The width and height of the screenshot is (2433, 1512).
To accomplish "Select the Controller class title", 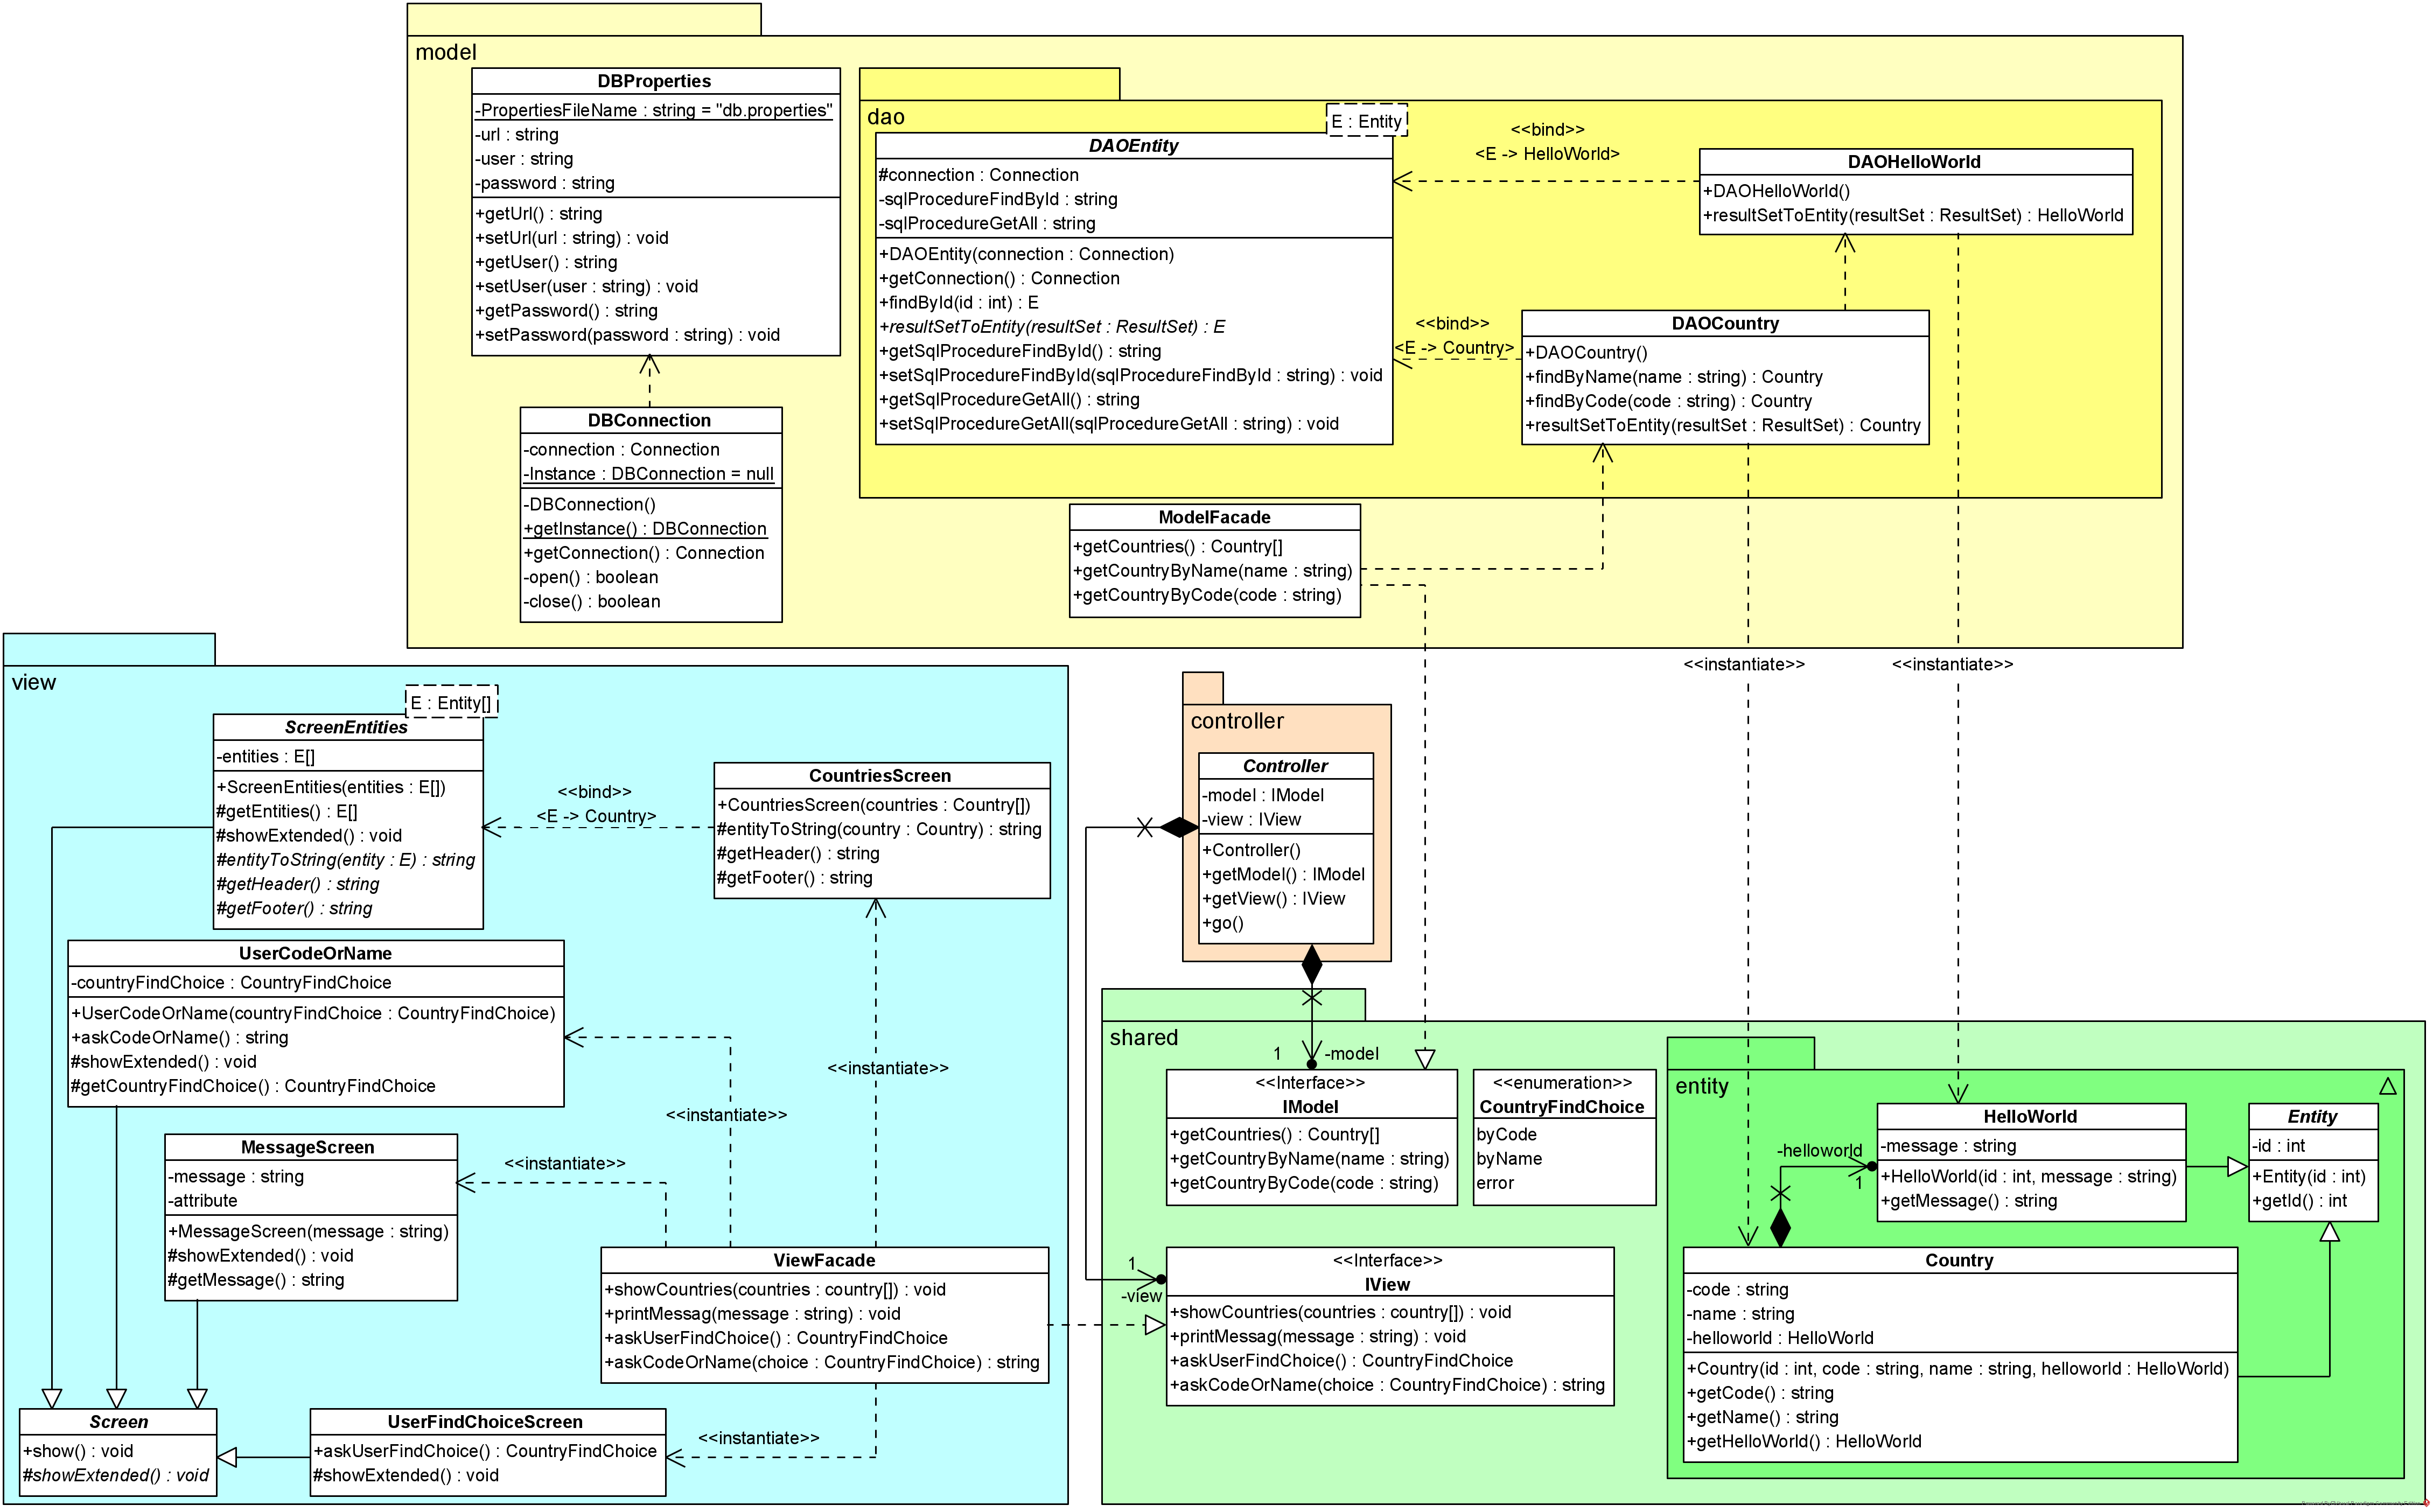I will (1285, 766).
